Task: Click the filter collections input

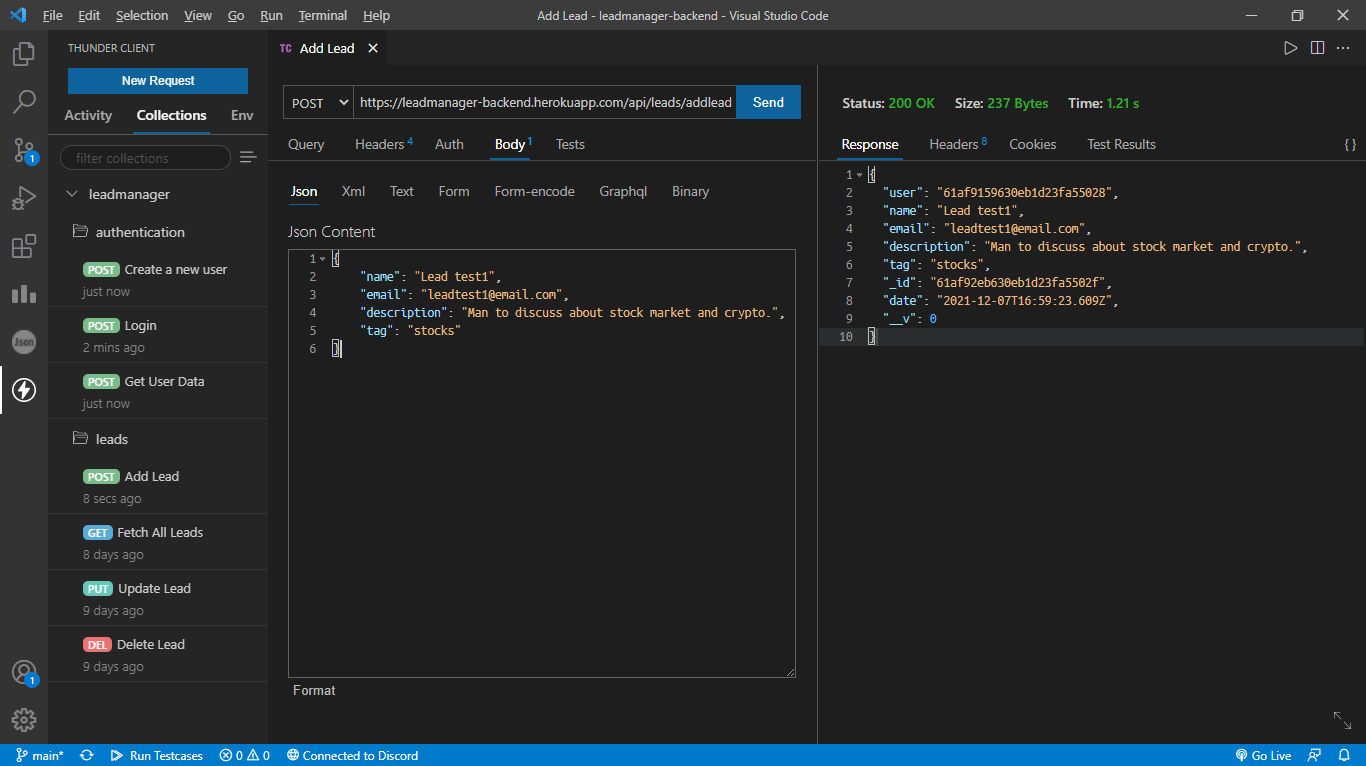Action: (145, 158)
